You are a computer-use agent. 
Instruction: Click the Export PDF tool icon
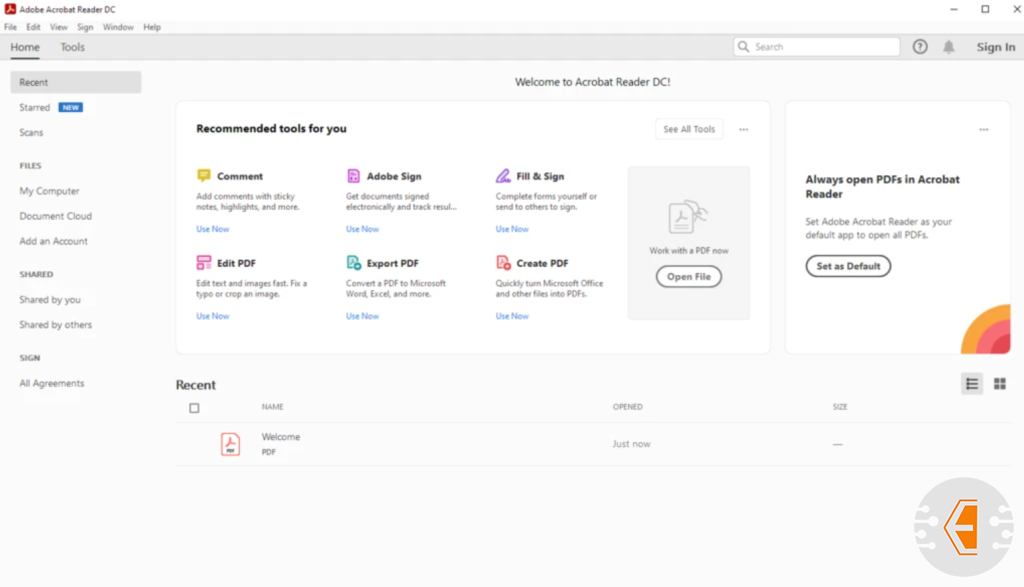[354, 263]
